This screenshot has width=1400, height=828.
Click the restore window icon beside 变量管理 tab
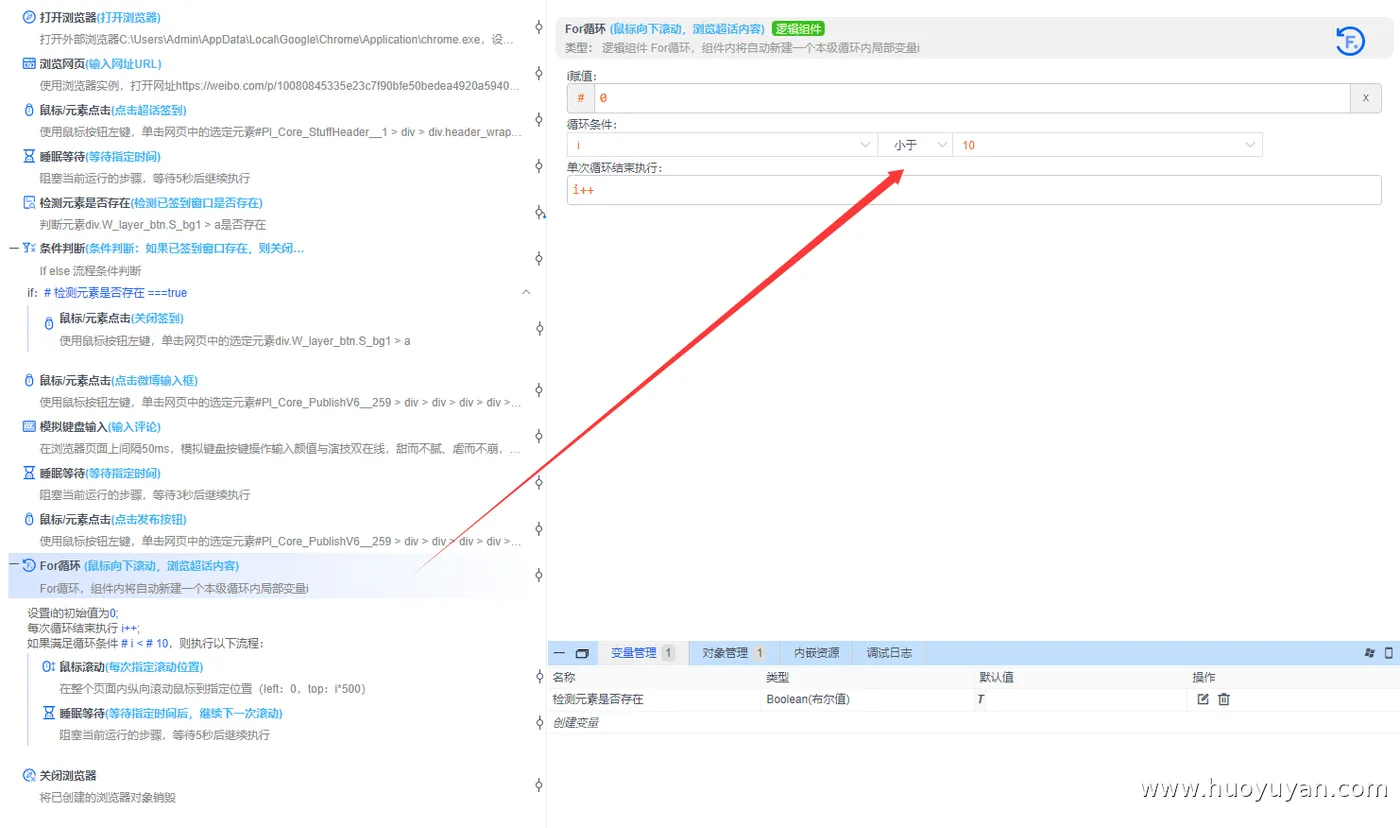click(582, 653)
